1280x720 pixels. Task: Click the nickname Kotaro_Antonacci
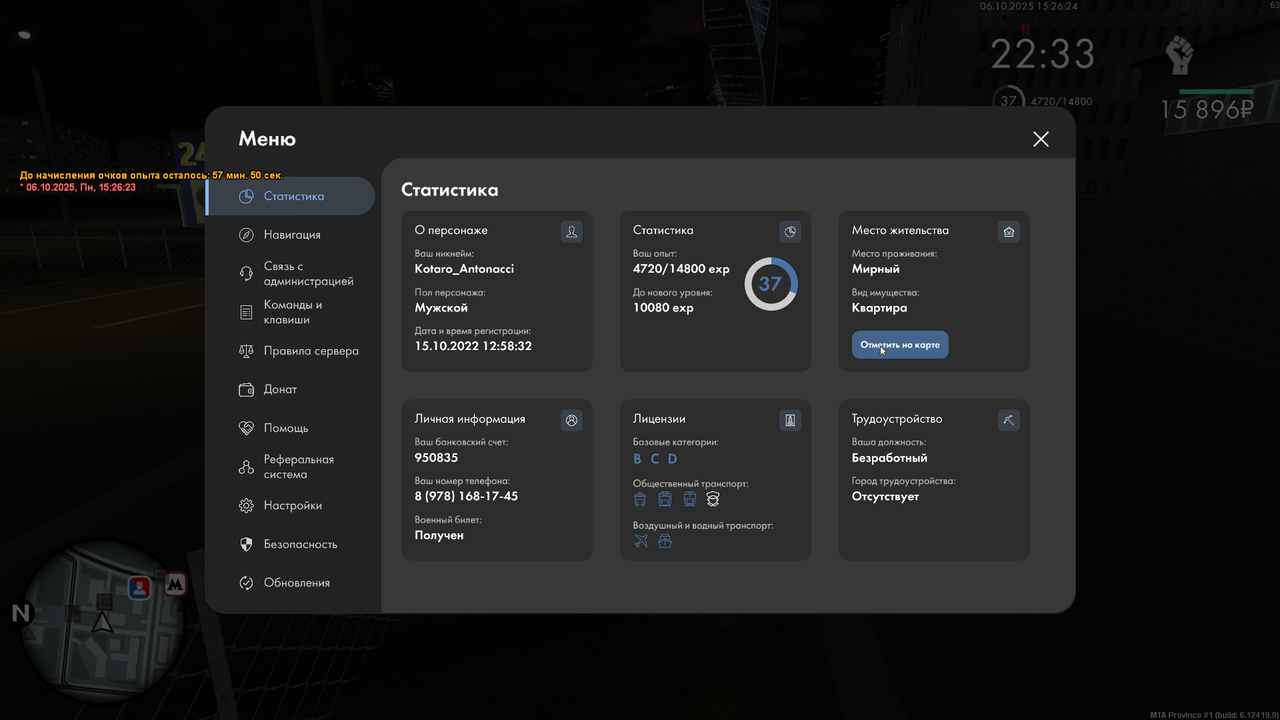coord(464,269)
